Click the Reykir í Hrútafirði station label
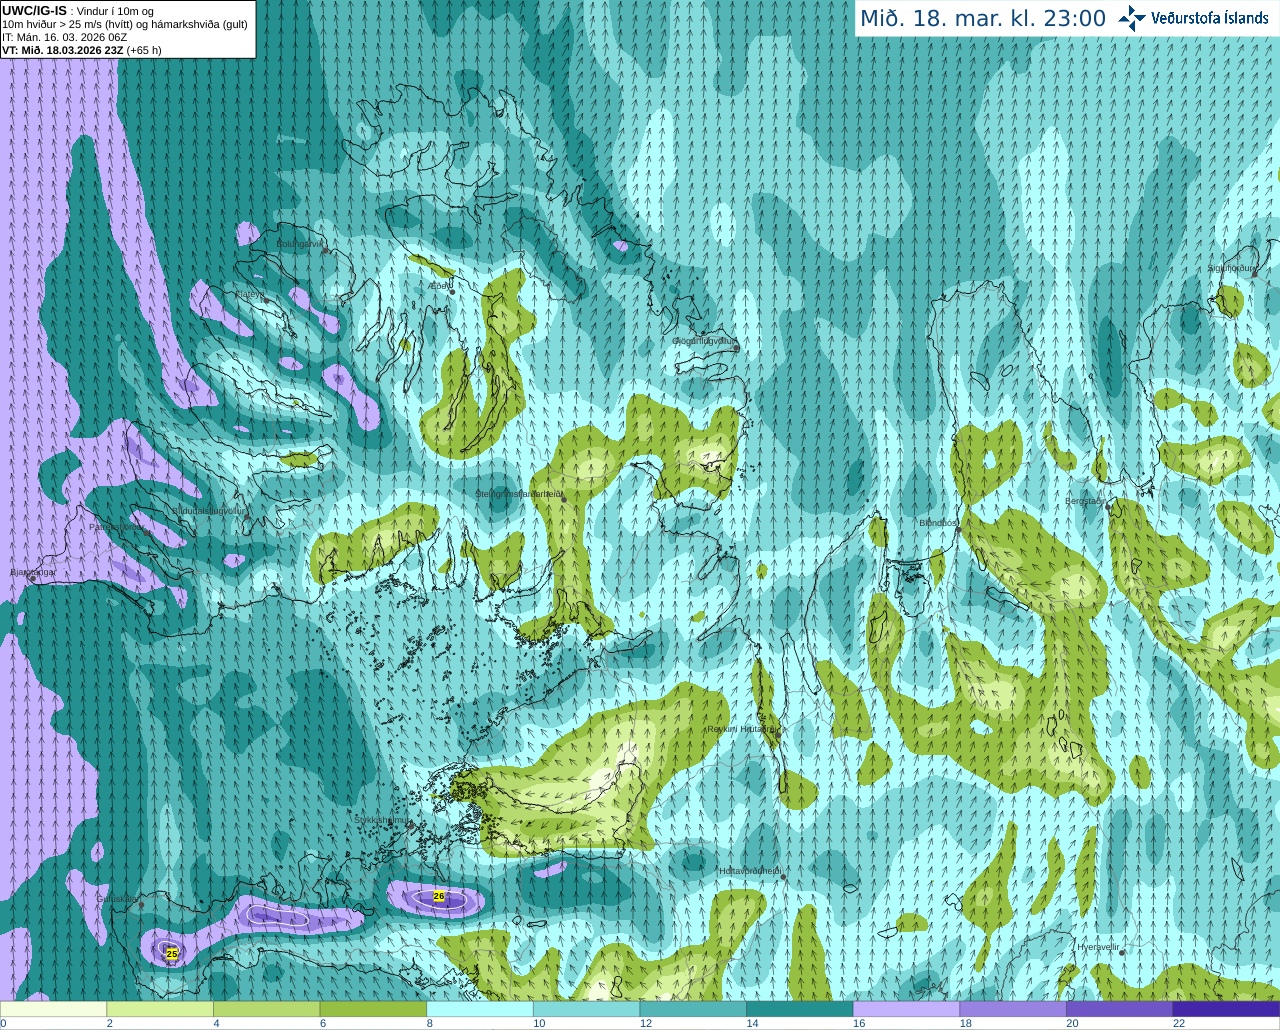Image resolution: width=1280 pixels, height=1030 pixels. tap(742, 729)
